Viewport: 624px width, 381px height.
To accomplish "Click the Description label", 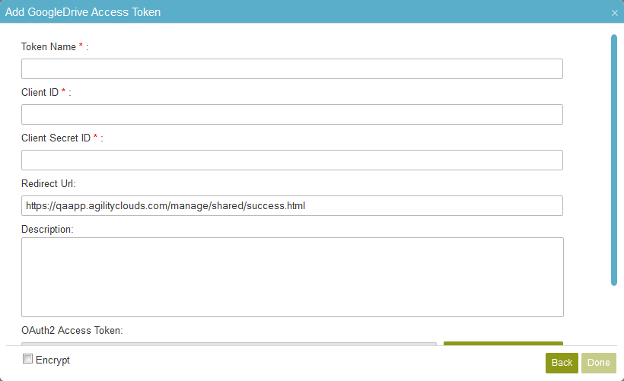I will [x=47, y=230].
